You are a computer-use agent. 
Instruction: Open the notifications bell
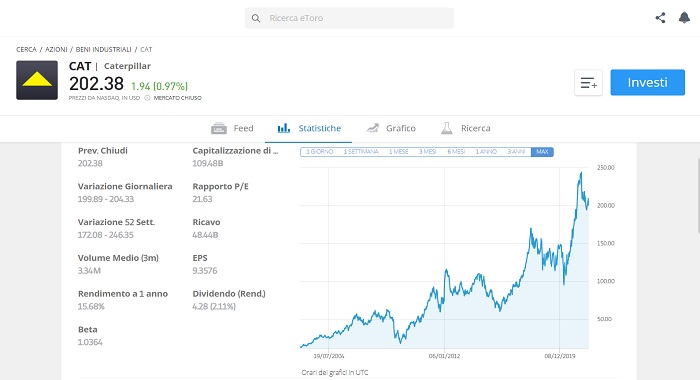coord(684,18)
